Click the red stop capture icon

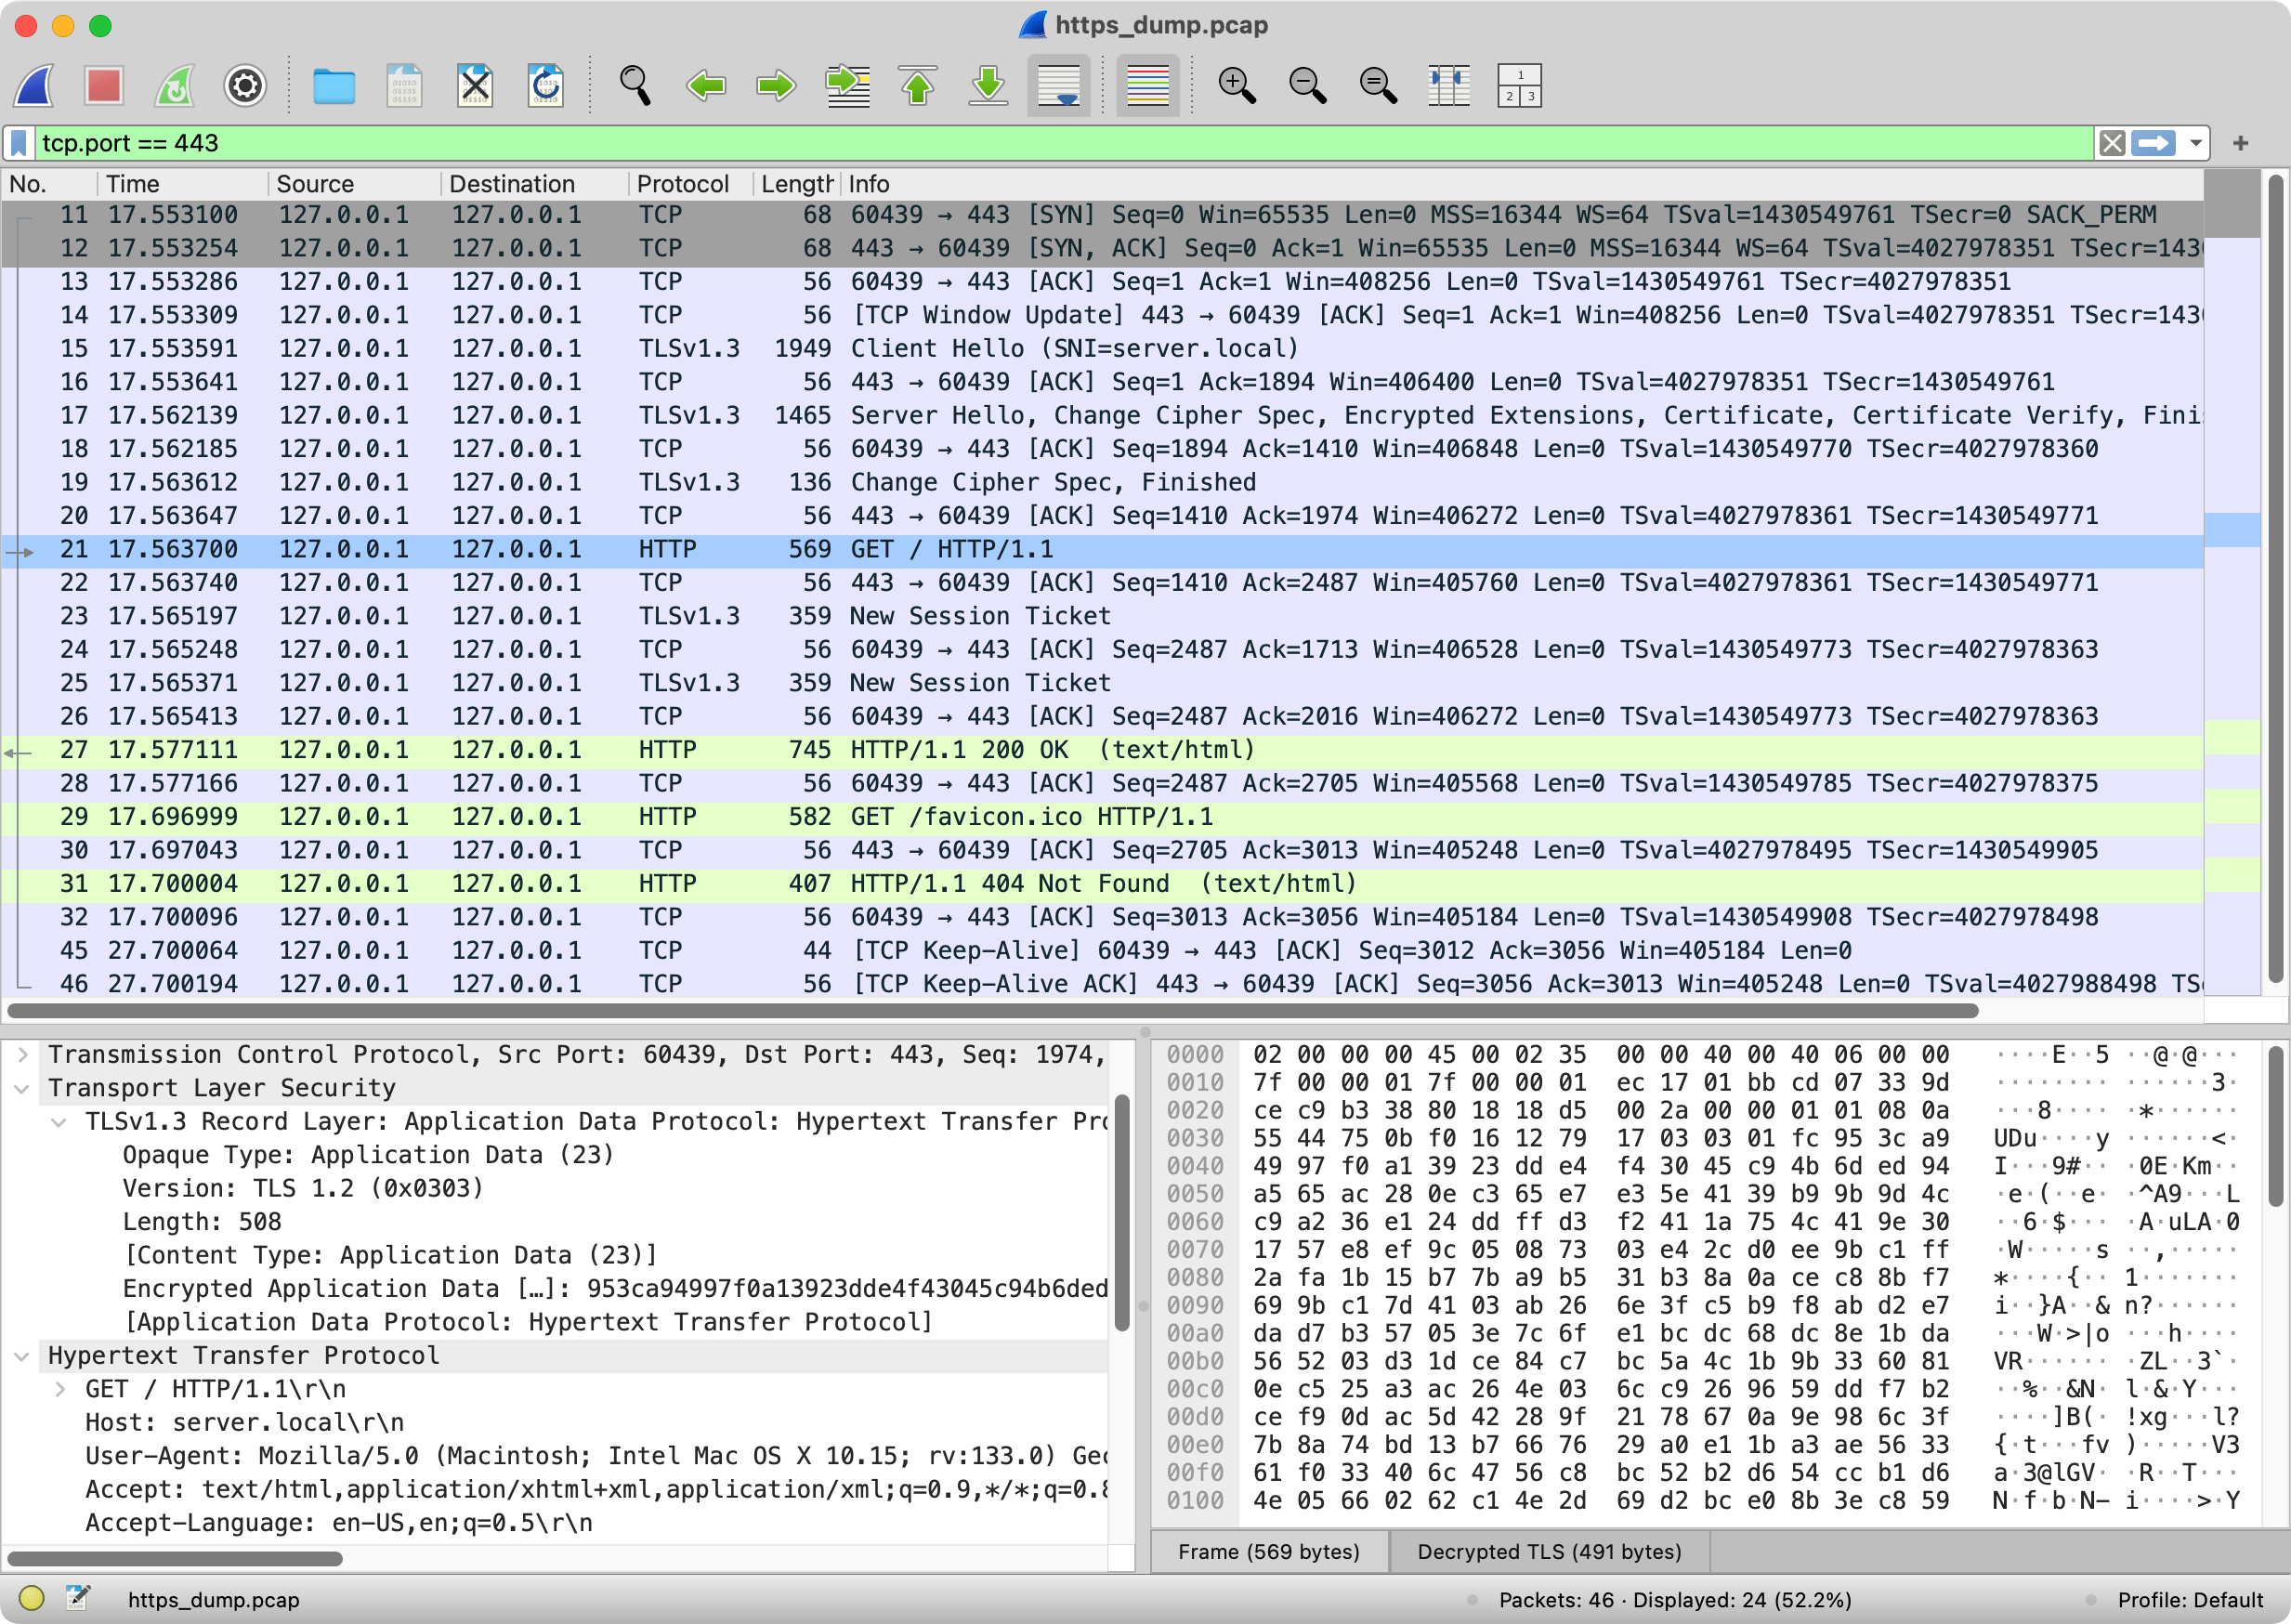pos(104,85)
